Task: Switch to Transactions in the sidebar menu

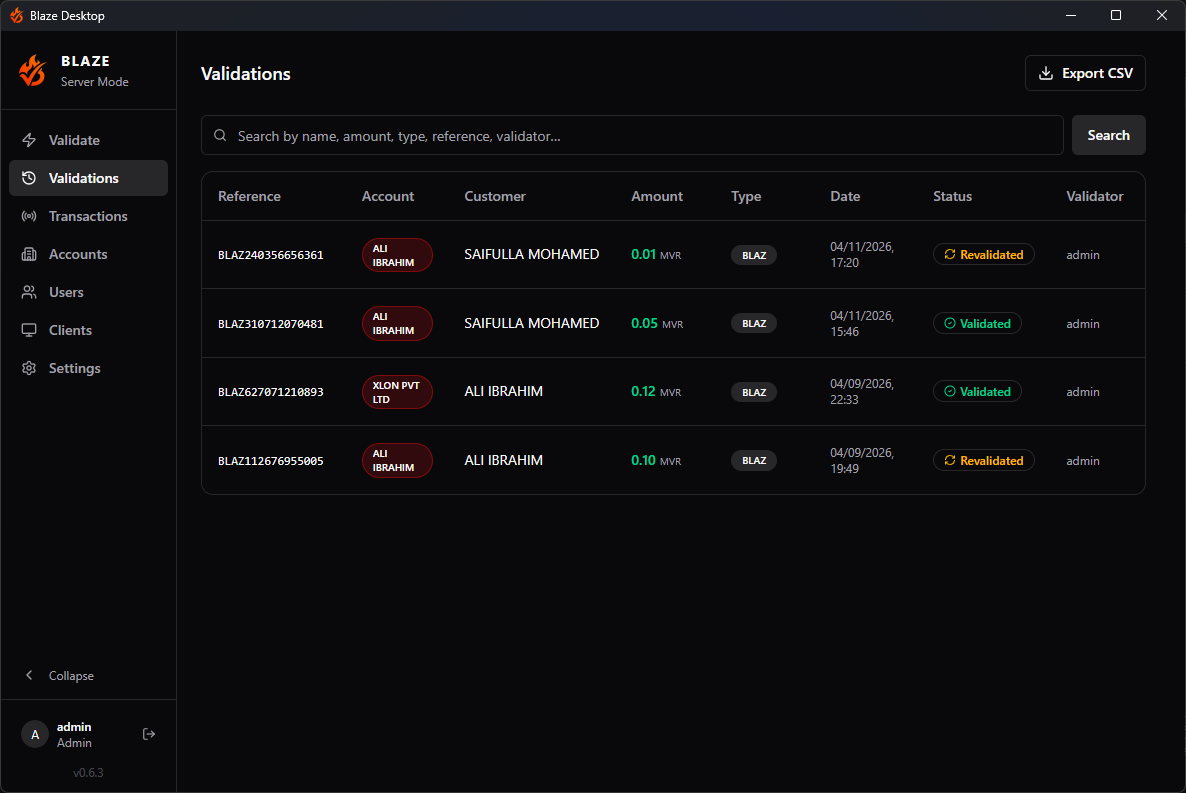Action: point(90,216)
